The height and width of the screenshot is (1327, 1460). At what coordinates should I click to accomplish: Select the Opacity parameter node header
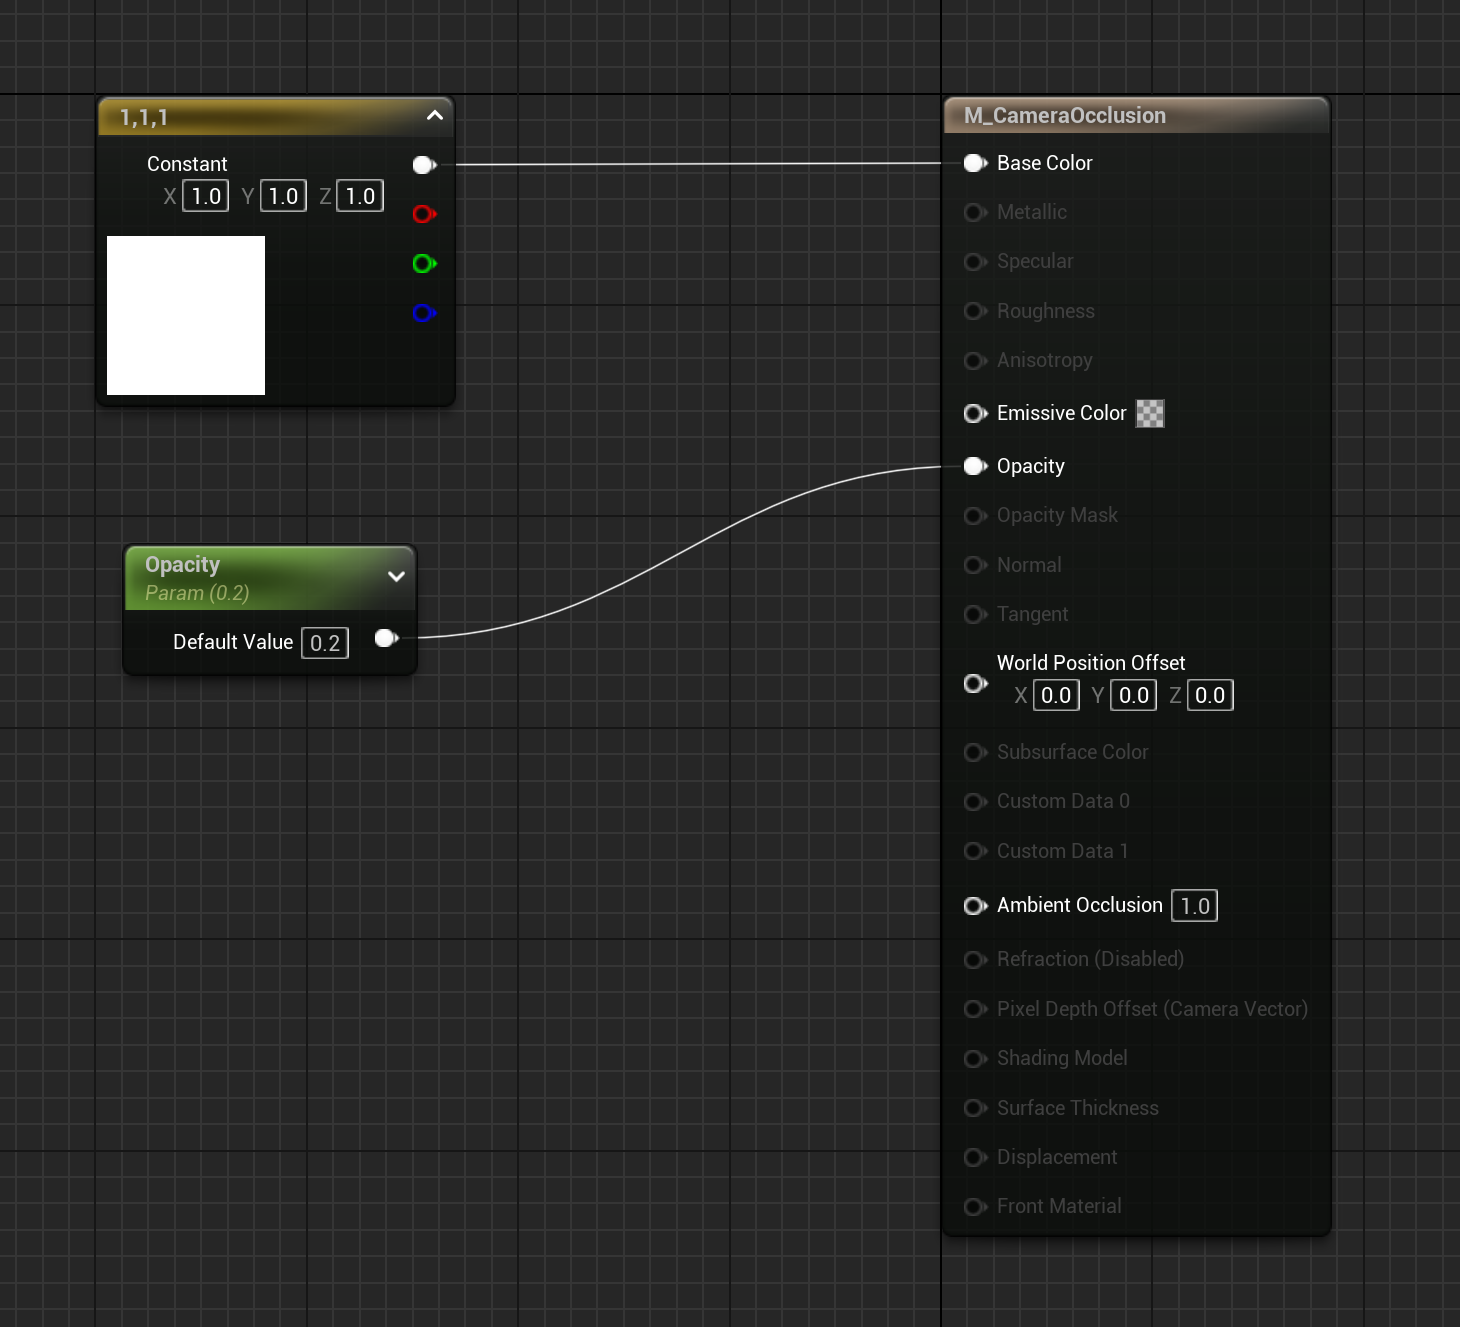coord(270,578)
